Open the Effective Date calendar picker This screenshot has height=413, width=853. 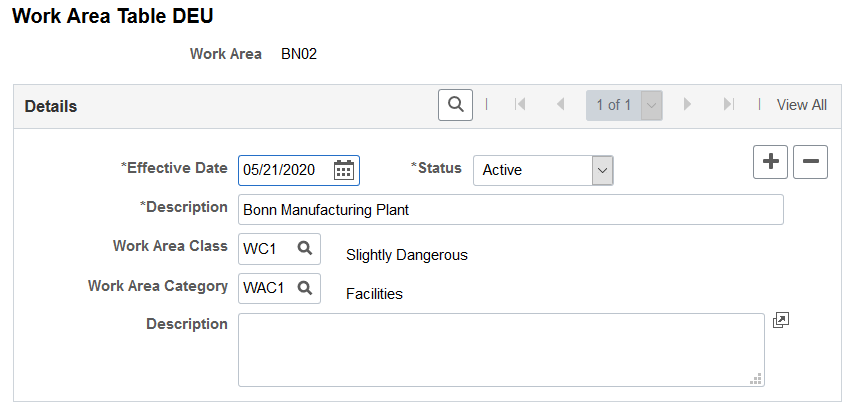point(344,170)
